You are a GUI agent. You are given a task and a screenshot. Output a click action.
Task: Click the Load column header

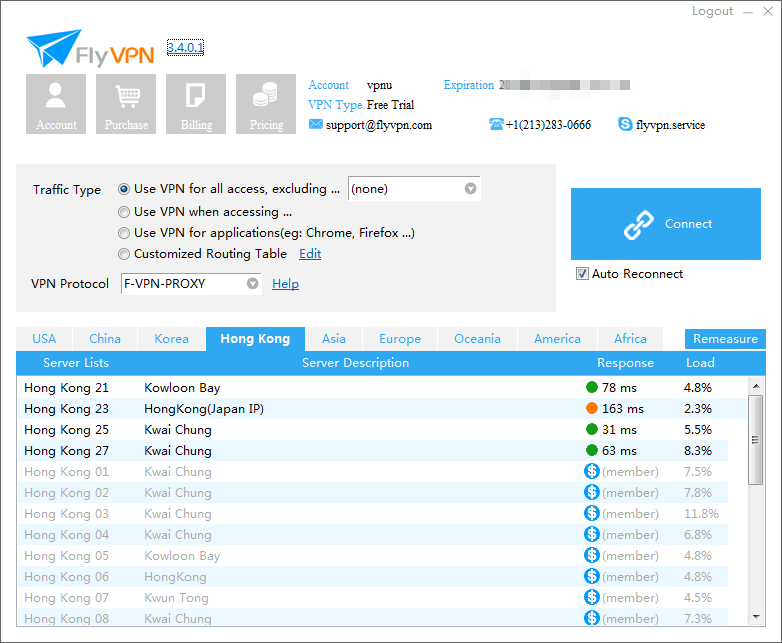700,363
